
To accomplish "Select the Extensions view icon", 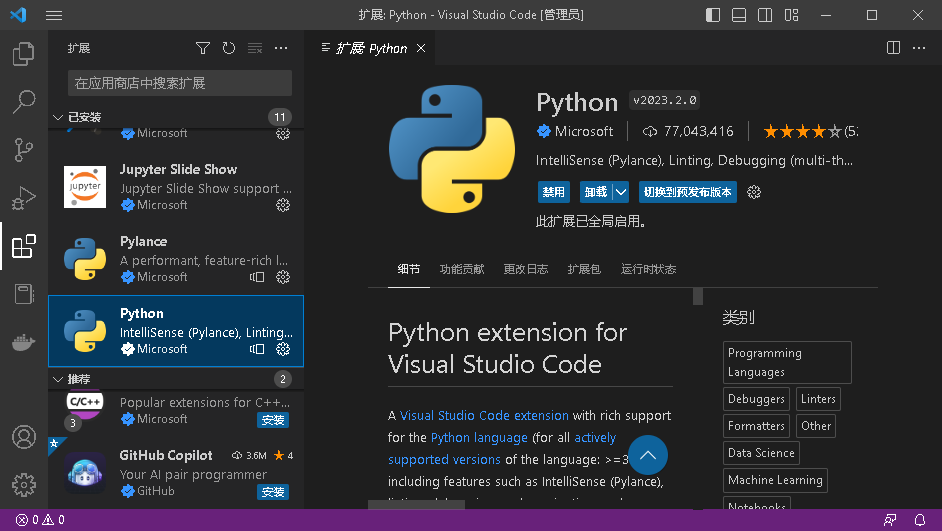I will 23,246.
